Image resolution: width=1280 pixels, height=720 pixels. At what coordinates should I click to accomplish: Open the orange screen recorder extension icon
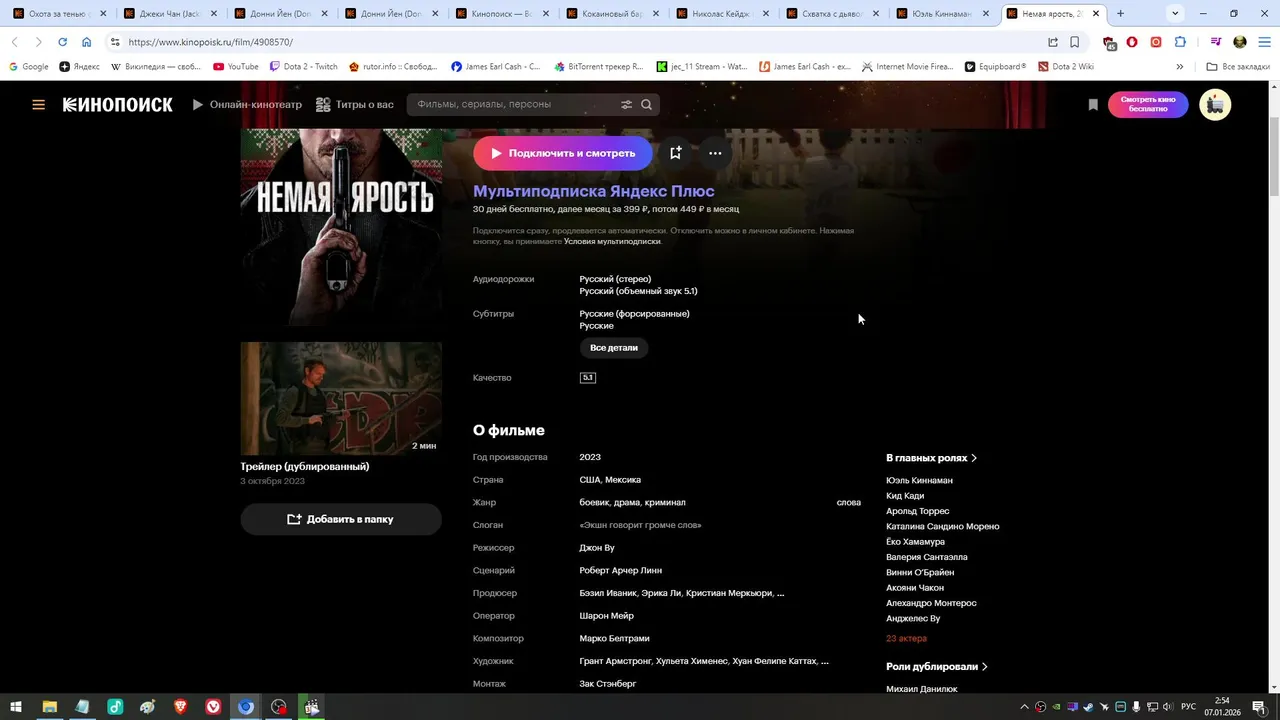pos(1156,42)
